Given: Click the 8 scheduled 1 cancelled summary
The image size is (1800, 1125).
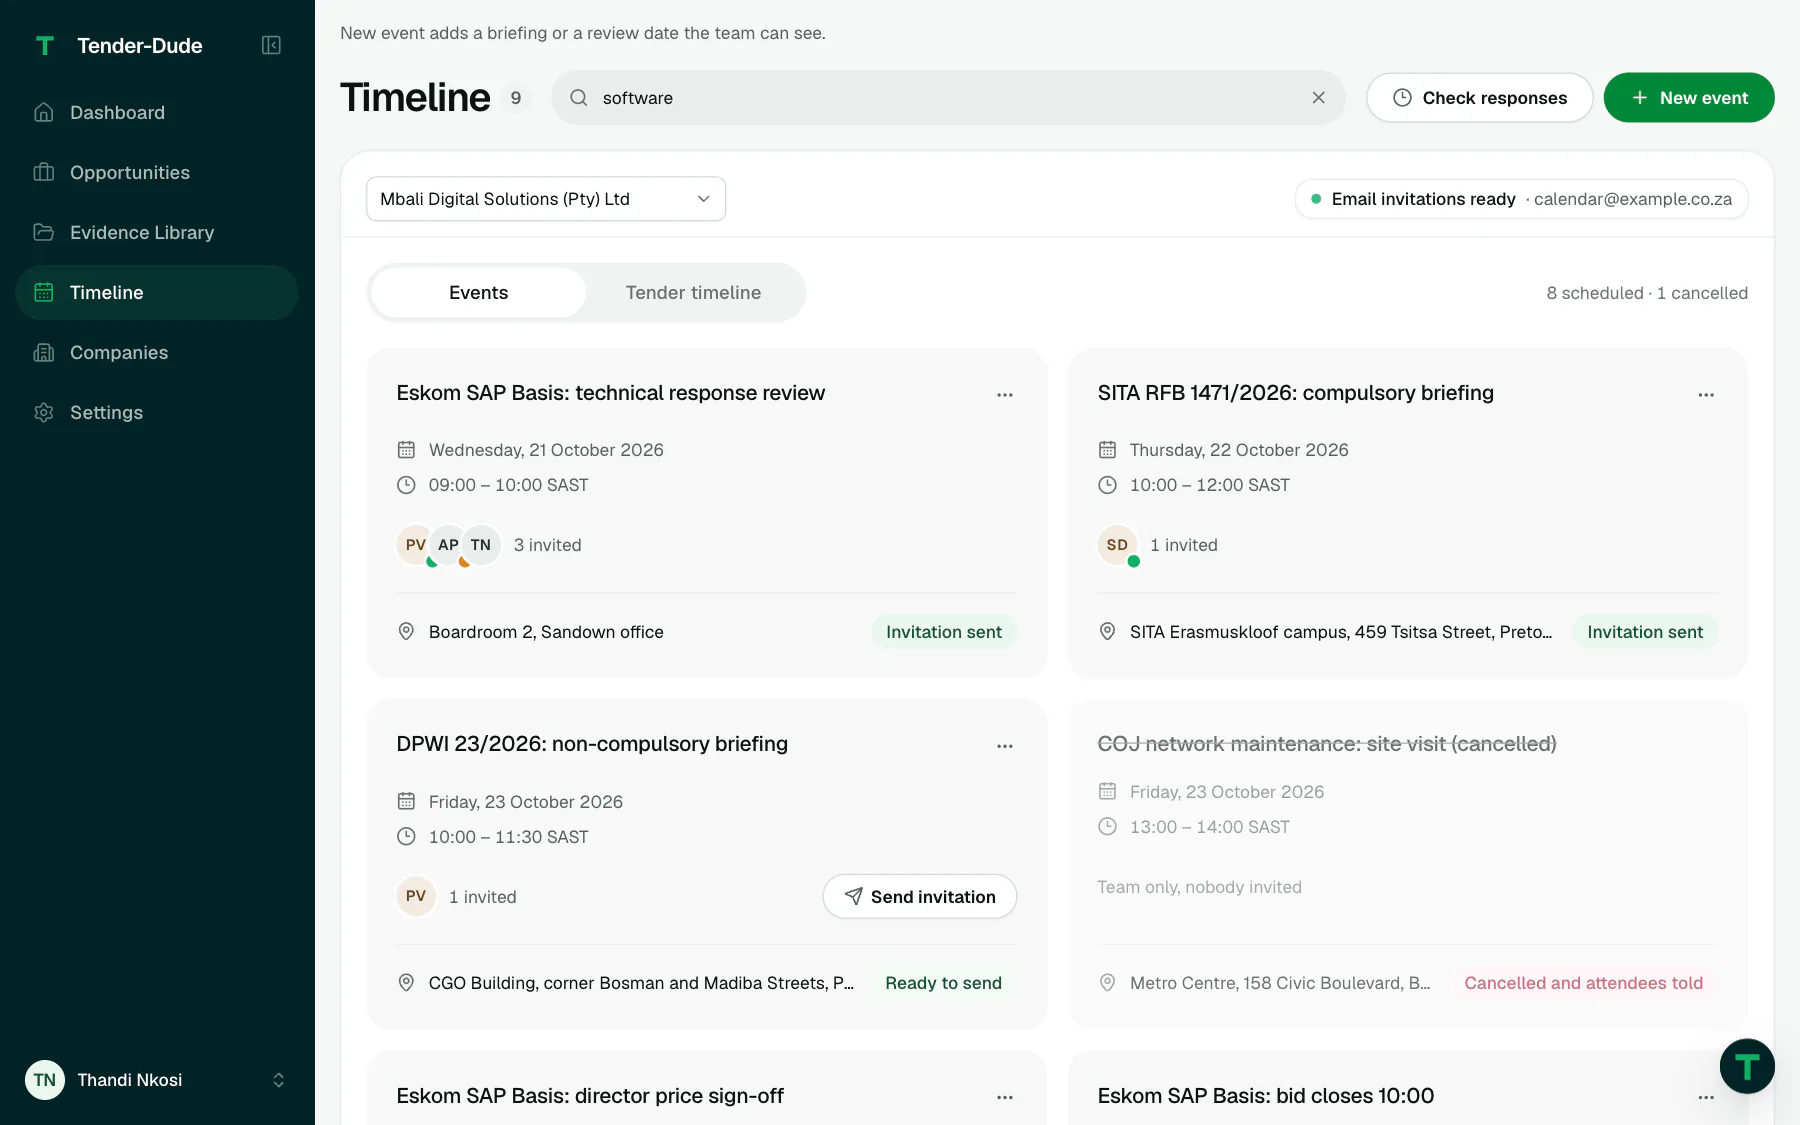Looking at the screenshot, I should [1646, 292].
